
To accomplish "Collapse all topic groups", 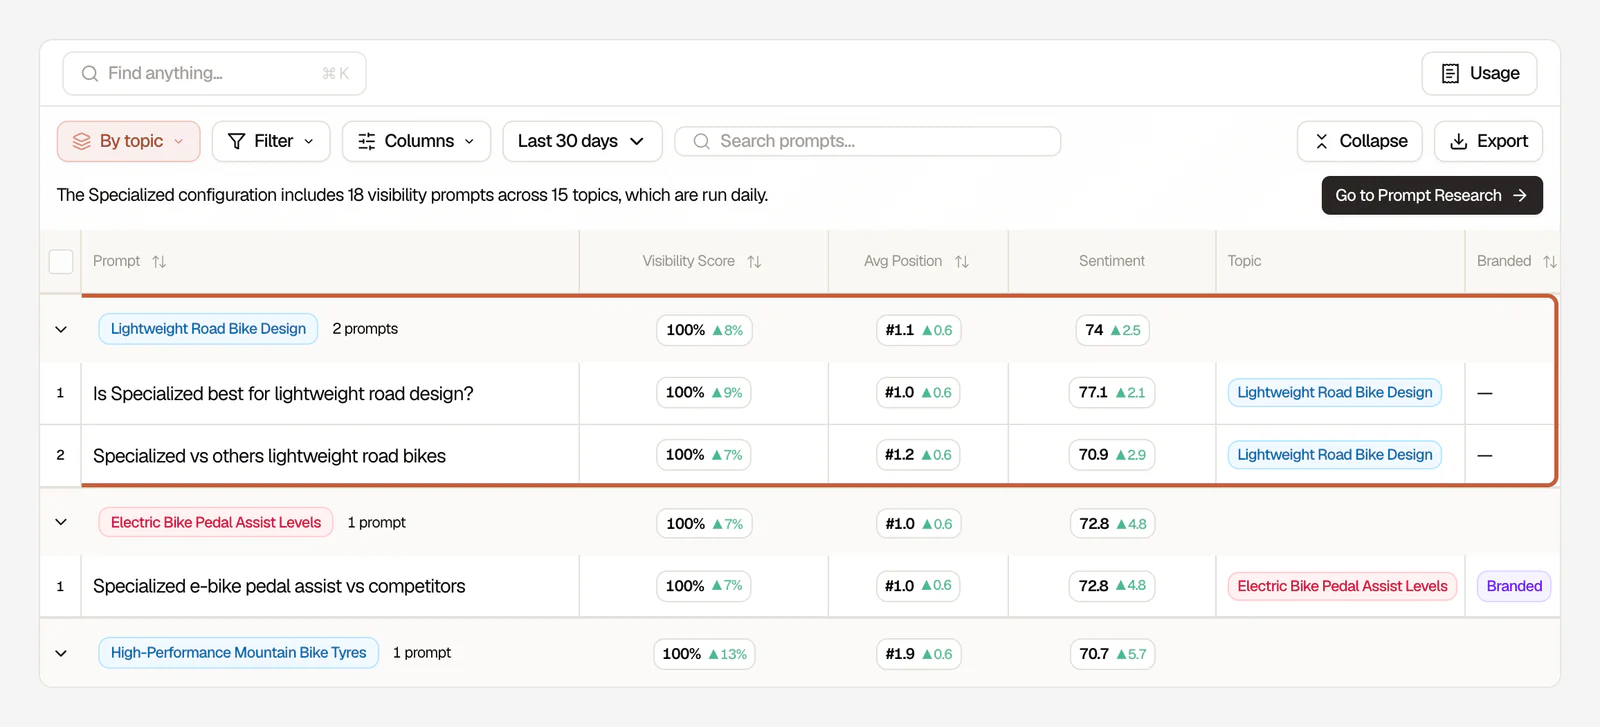I will tap(1359, 141).
